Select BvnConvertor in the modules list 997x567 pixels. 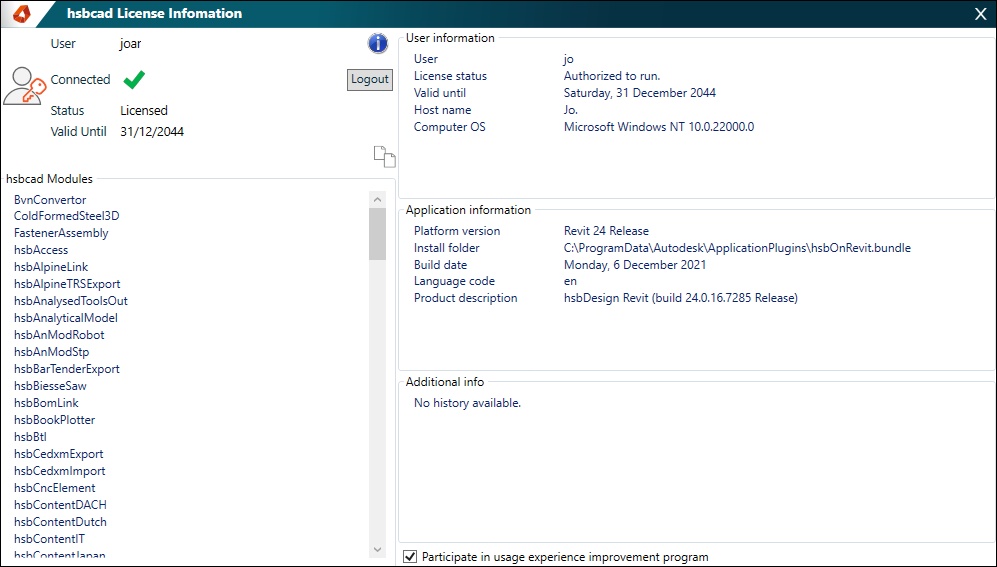click(x=50, y=200)
